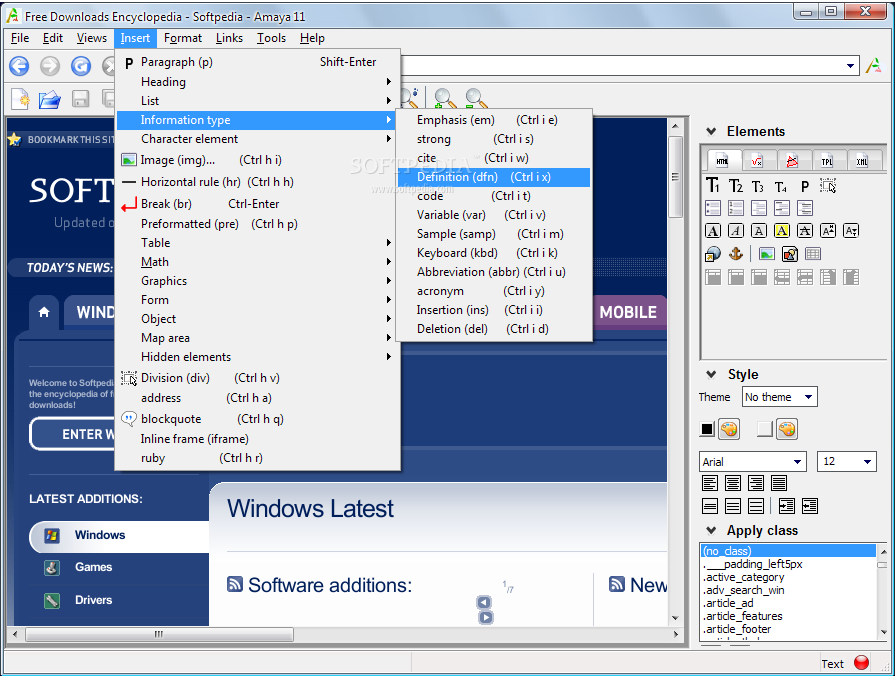The height and width of the screenshot is (676, 895).
Task: Click the strikethrough A icon
Action: pos(805,231)
